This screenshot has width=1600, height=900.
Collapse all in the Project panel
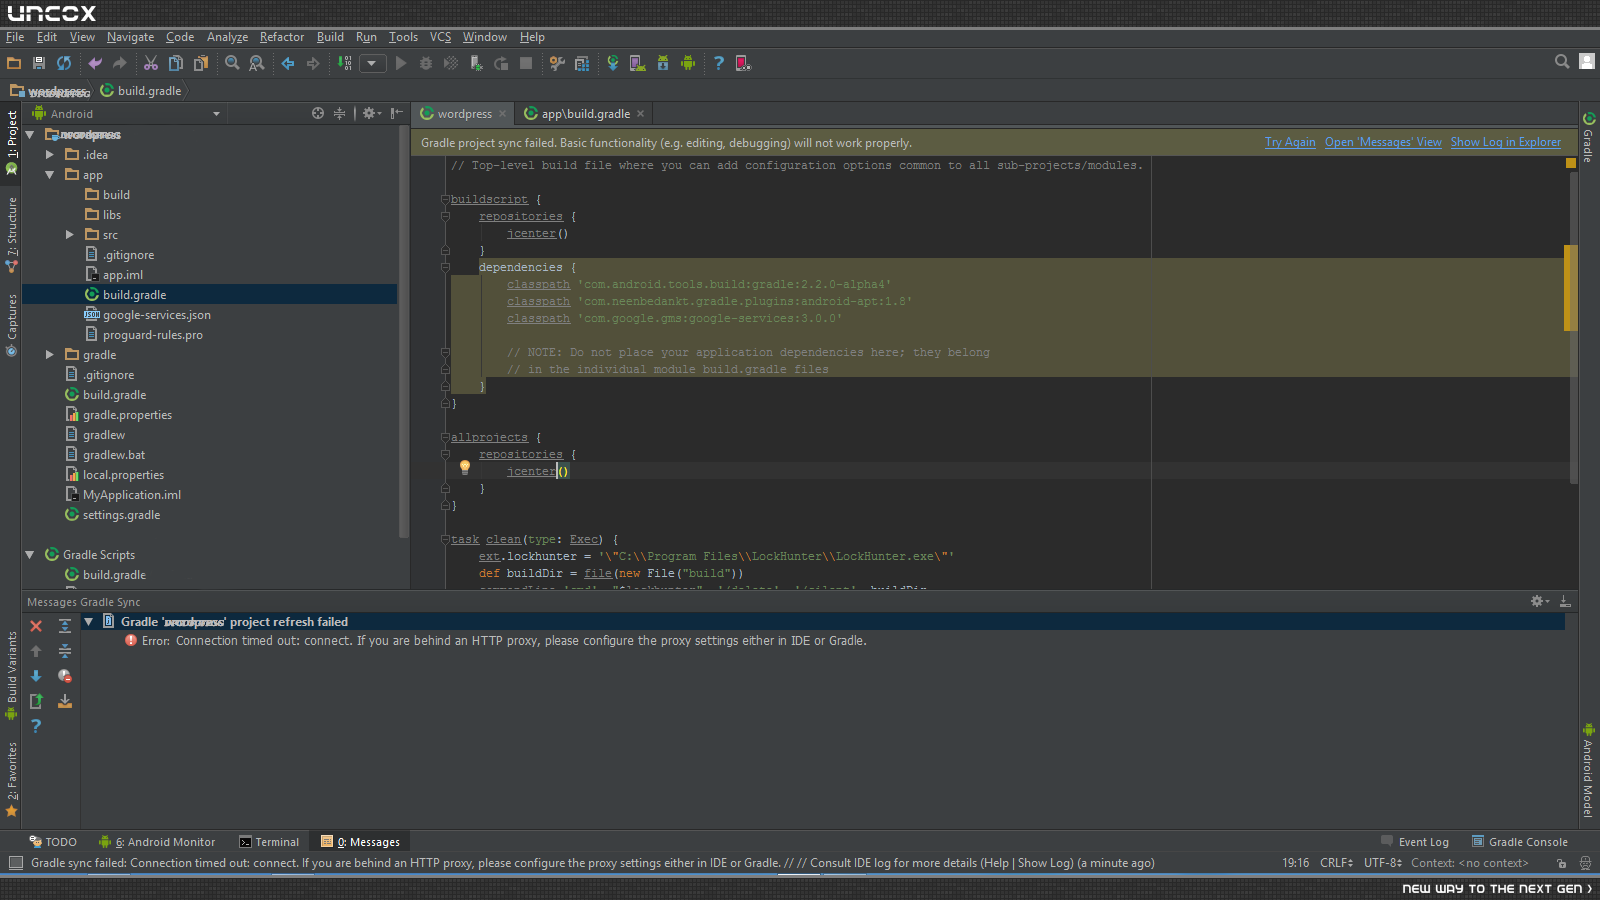tap(339, 113)
